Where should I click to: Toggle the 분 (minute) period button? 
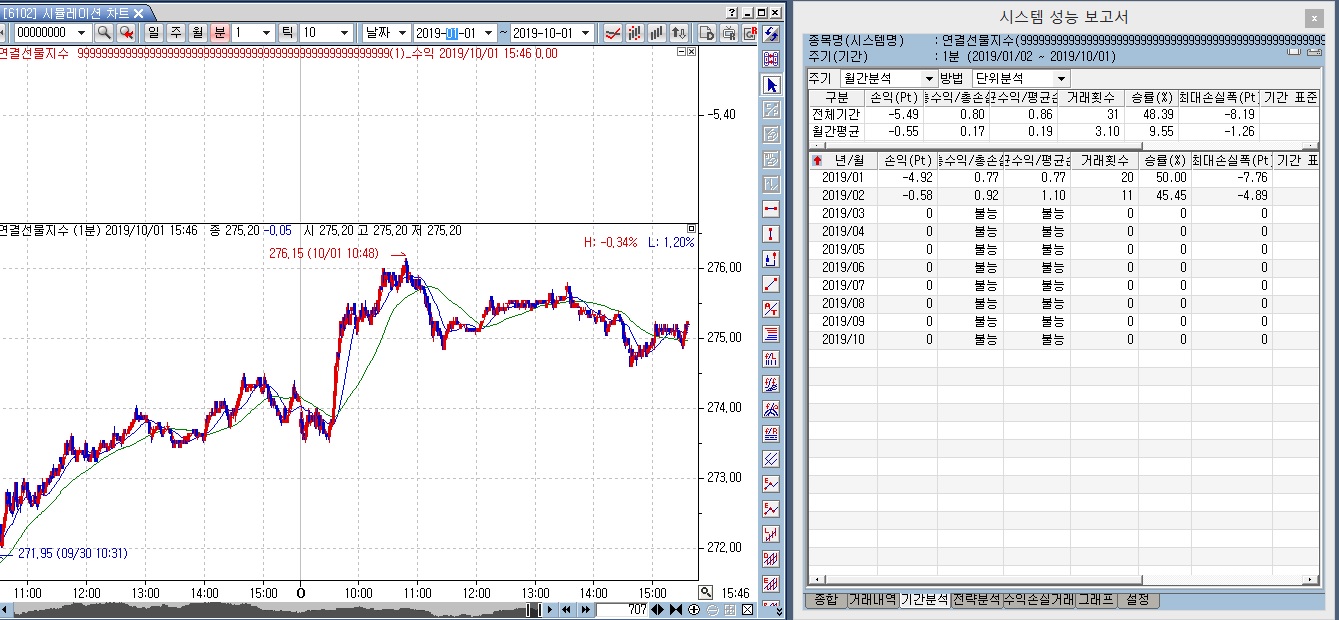pos(219,33)
